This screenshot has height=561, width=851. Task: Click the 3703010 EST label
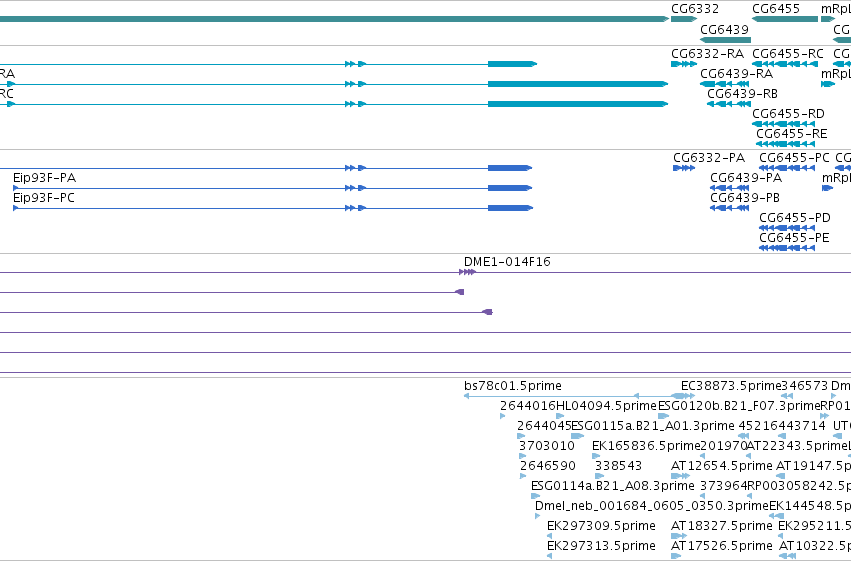click(547, 446)
